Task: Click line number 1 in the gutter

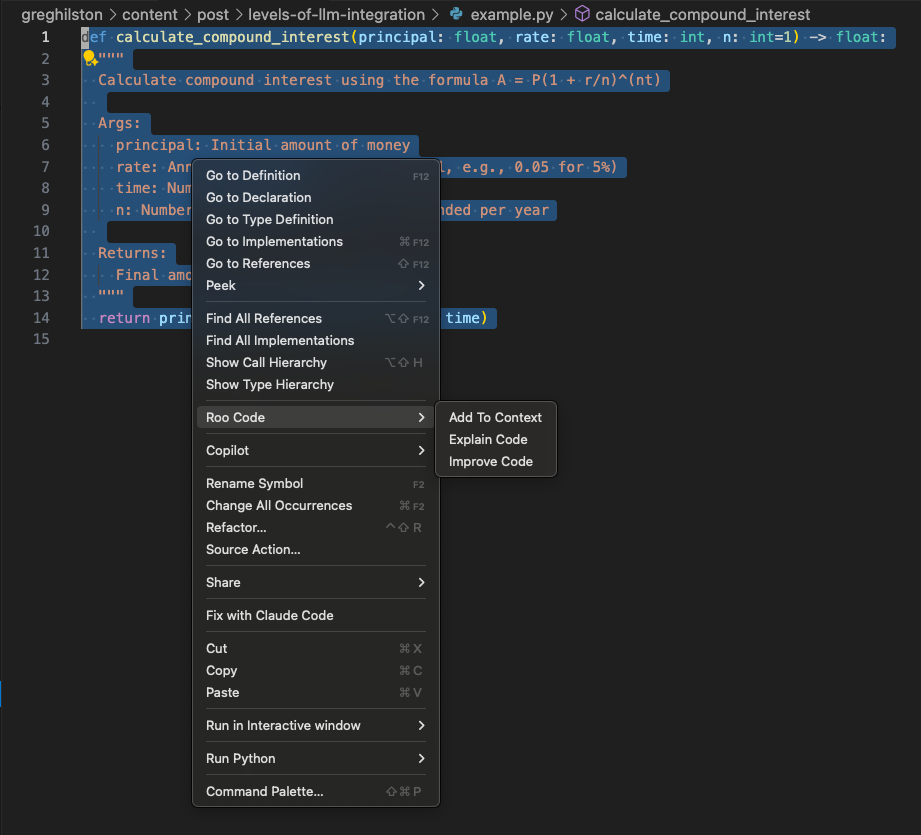Action: (45, 37)
